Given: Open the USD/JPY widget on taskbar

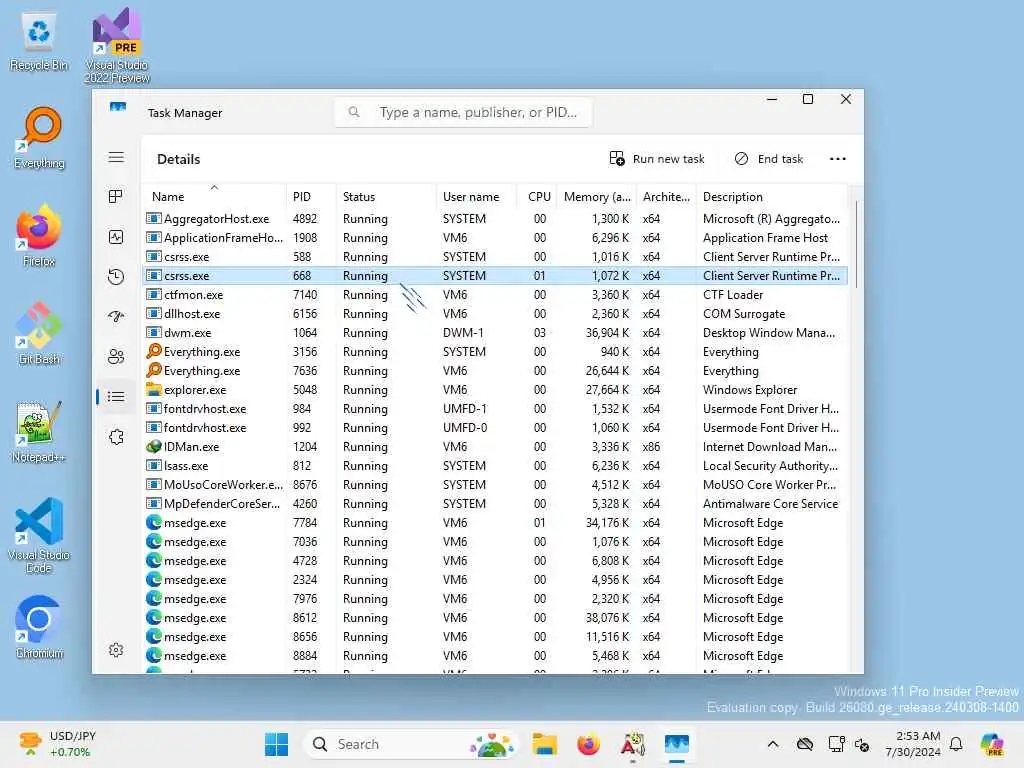Looking at the screenshot, I should point(57,744).
